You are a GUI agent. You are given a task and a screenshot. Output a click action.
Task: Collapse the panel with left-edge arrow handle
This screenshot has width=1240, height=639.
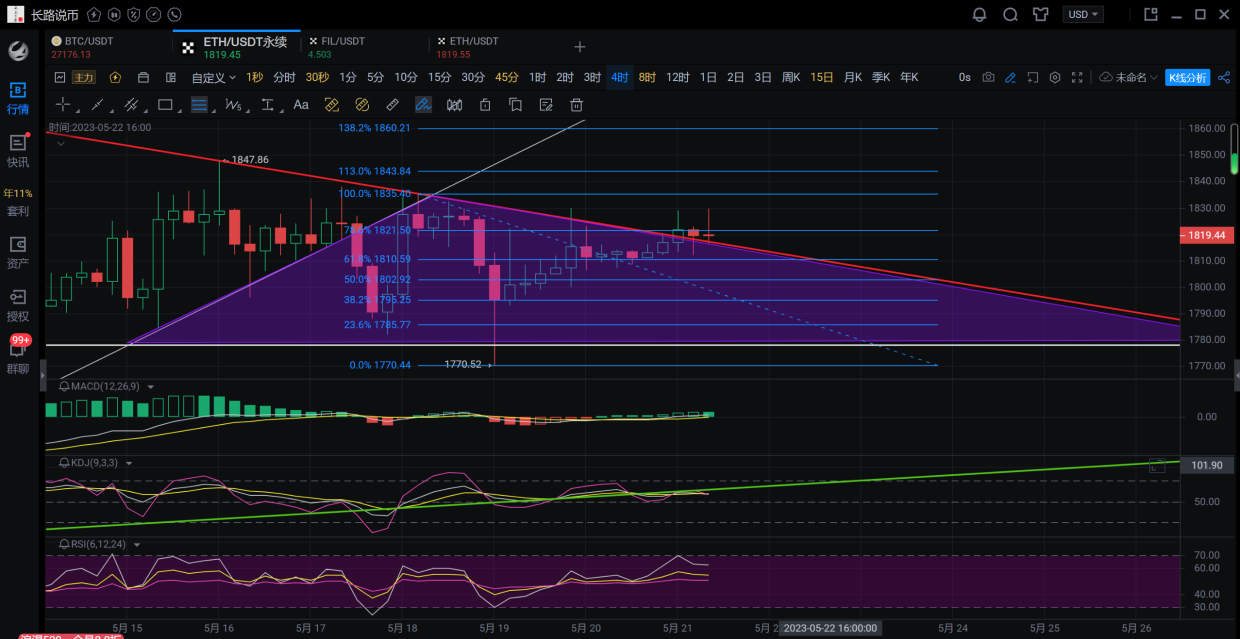coord(43,375)
